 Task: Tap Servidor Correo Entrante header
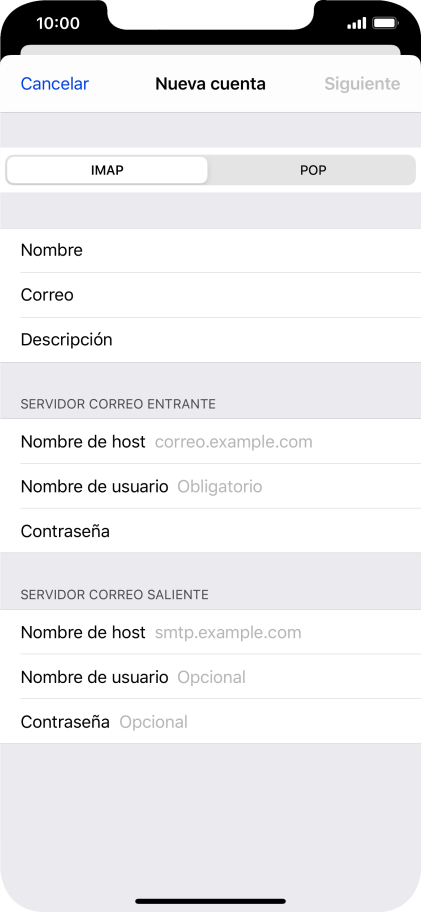tap(118, 404)
